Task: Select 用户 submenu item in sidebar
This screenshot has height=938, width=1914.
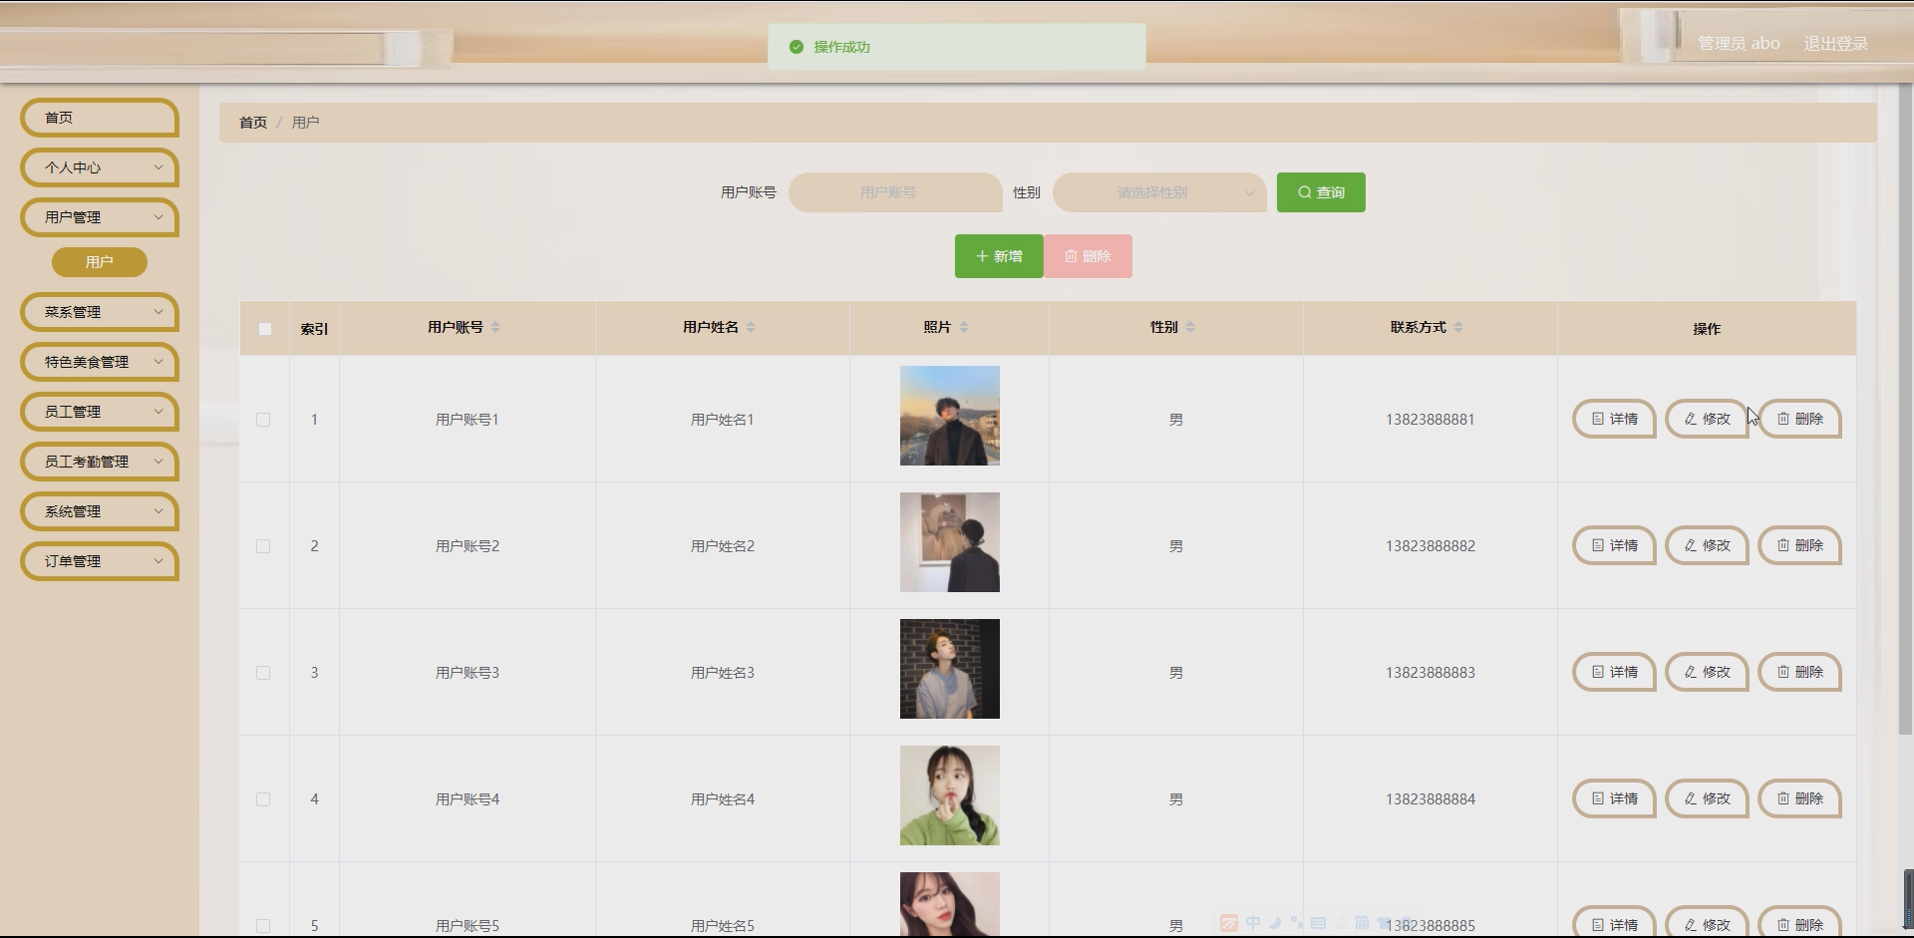Action: tap(99, 262)
